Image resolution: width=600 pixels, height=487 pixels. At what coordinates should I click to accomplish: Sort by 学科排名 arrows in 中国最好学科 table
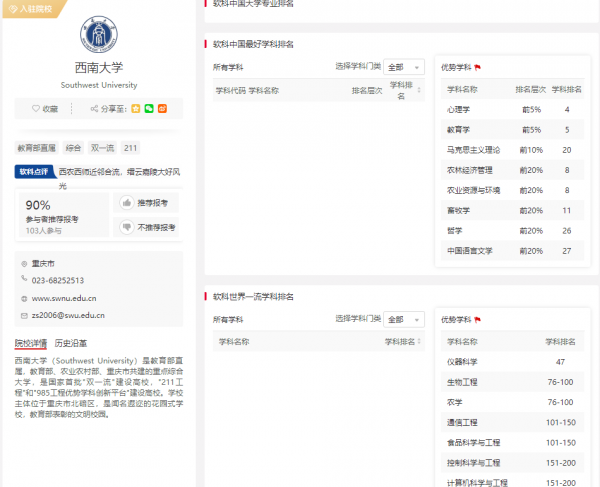pos(419,90)
